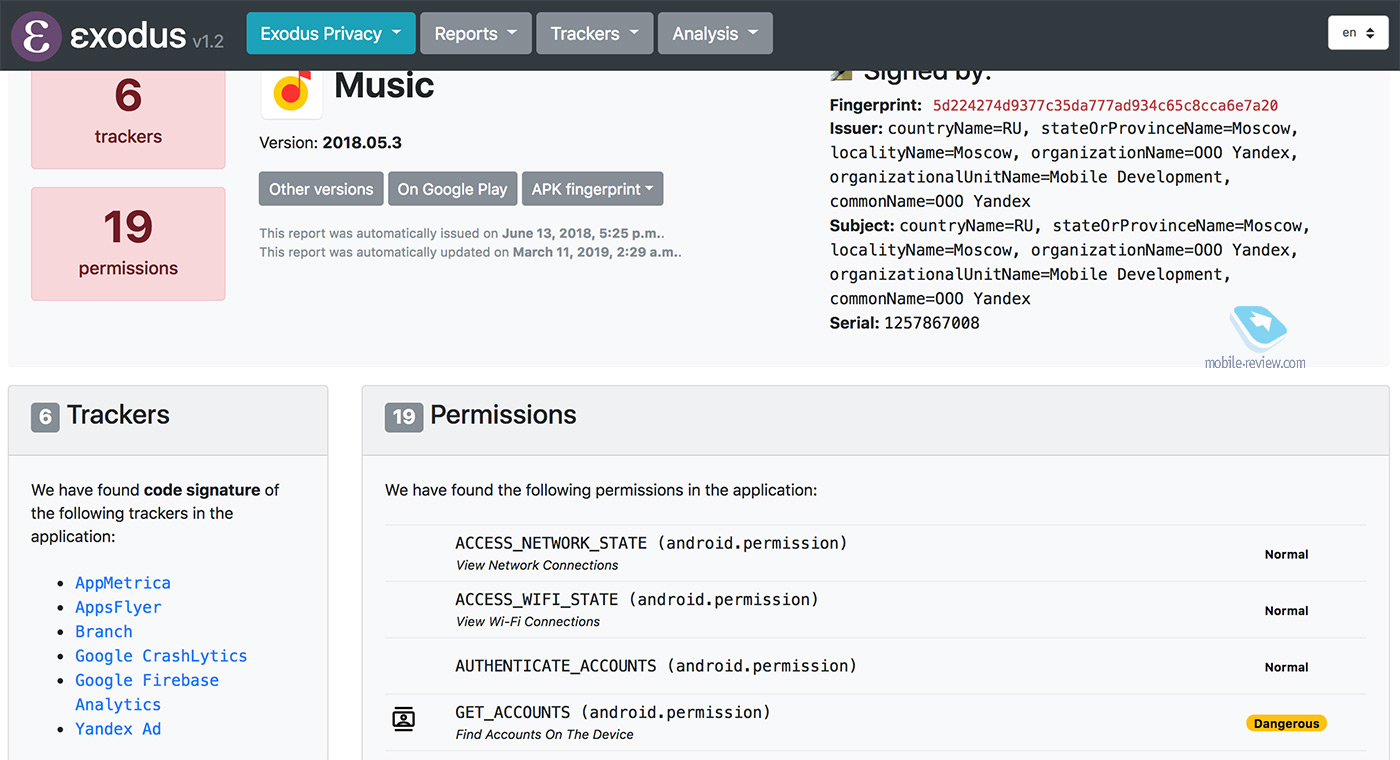
Task: Click the contacts icon beside GET_ACCOUNTS
Action: [403, 719]
